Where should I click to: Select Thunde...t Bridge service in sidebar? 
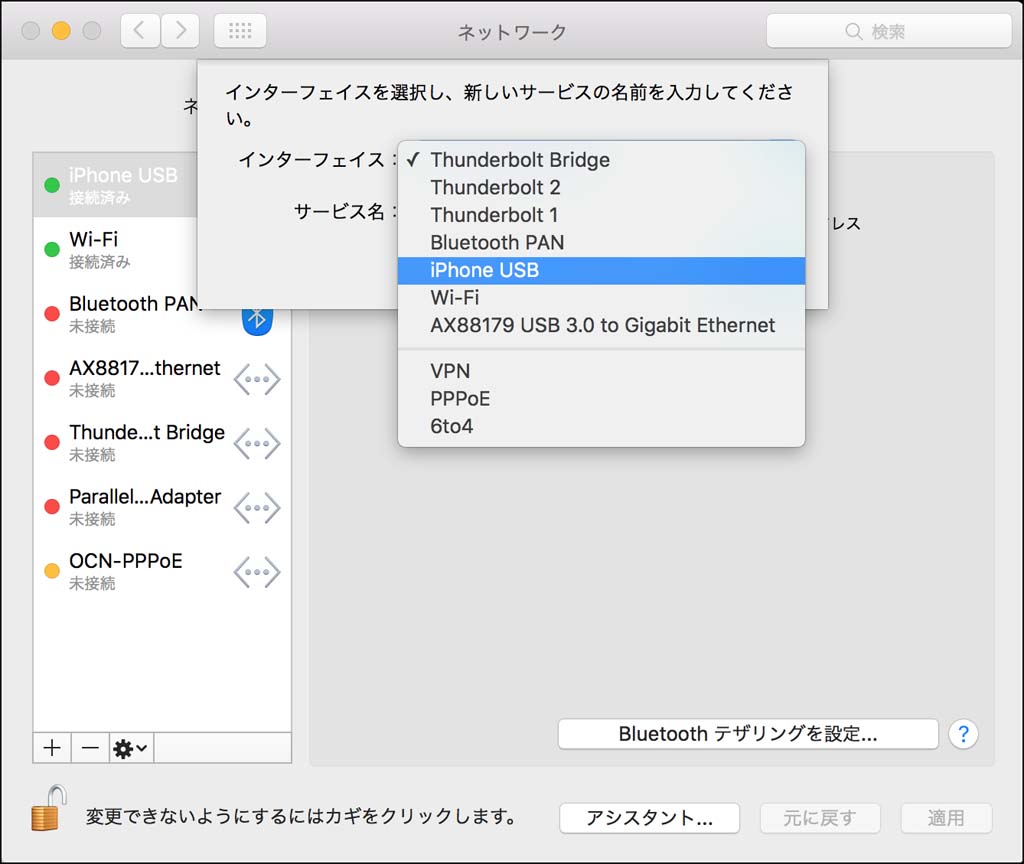pyautogui.click(x=162, y=442)
